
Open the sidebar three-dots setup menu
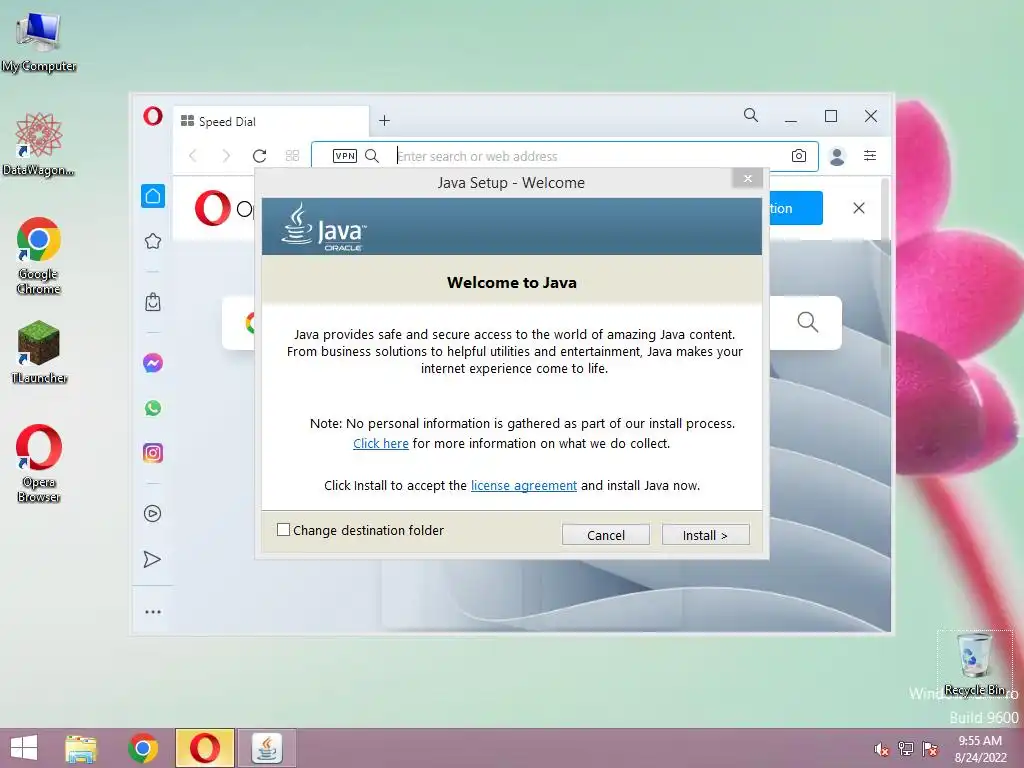[x=153, y=612]
